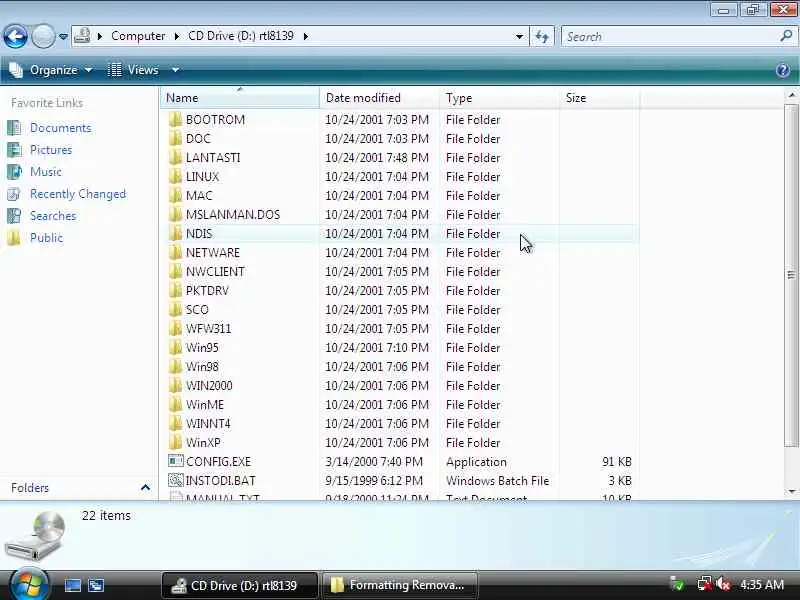800x600 pixels.
Task: Click in the Search box
Action: pyautogui.click(x=671, y=37)
